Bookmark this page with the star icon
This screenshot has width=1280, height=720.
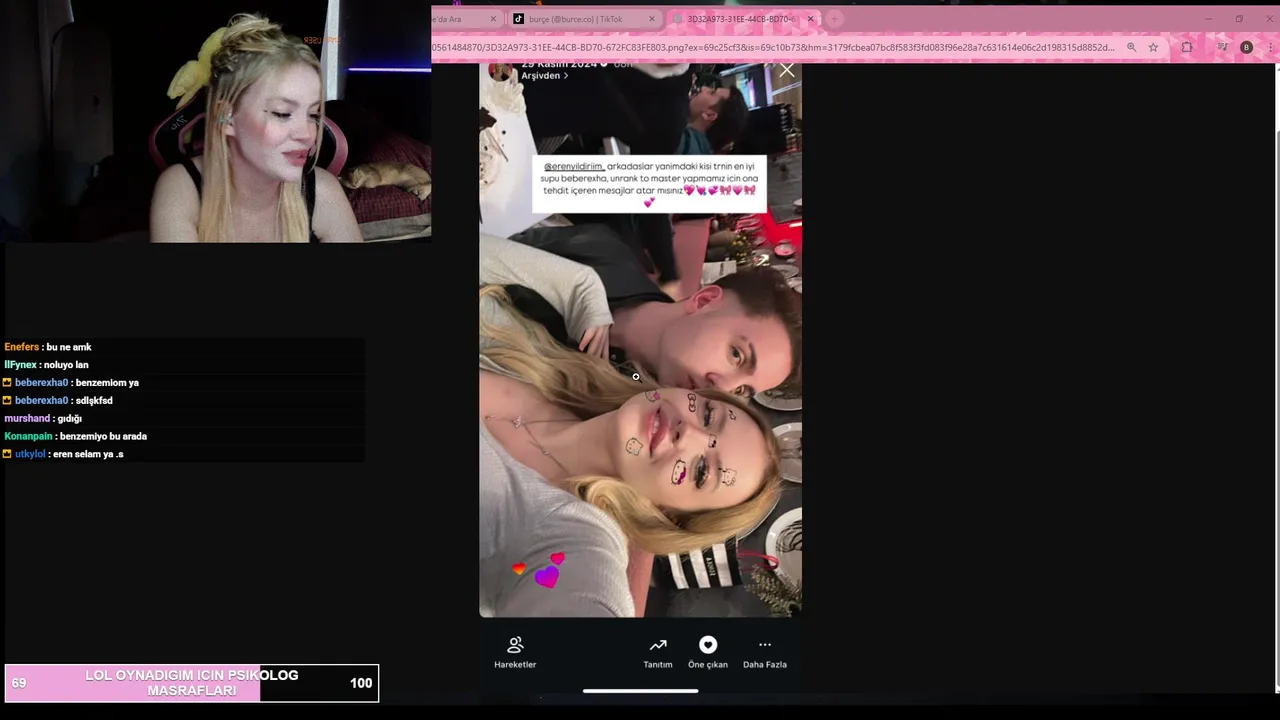(x=1153, y=47)
